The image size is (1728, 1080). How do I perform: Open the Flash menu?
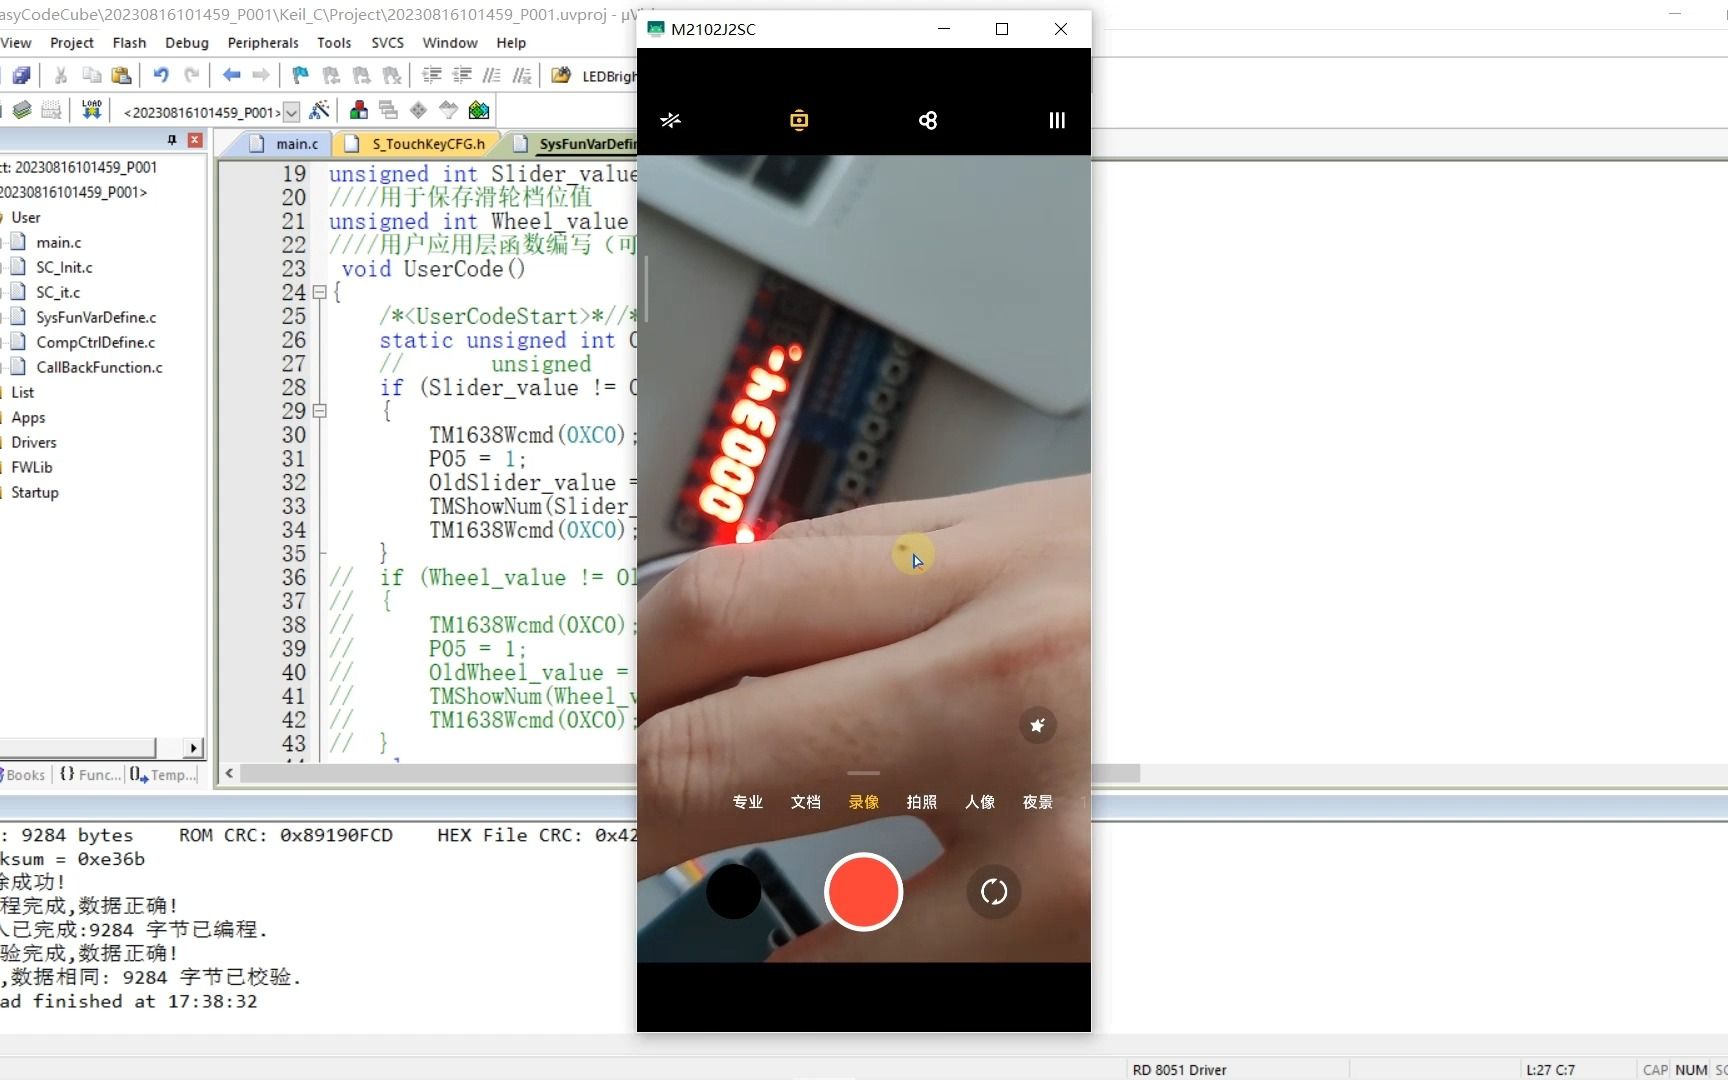pos(130,43)
